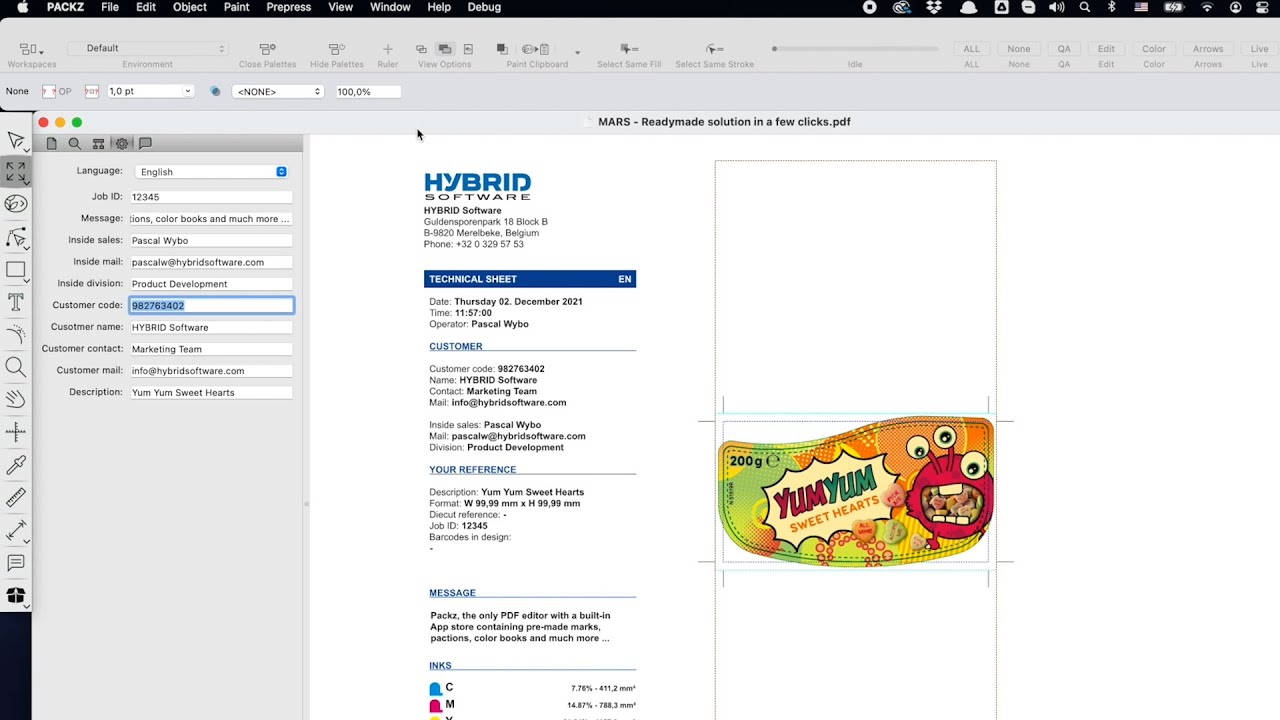Click the Hide Palettes toolbar icon
The width and height of the screenshot is (1280, 720).
tap(336, 49)
